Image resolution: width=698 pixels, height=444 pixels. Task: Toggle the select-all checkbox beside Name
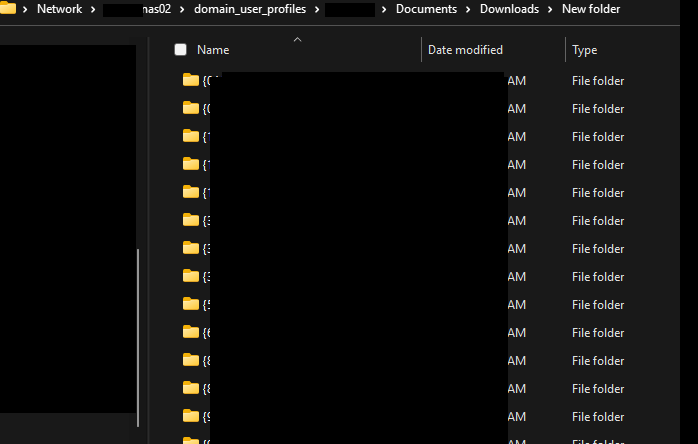[x=180, y=49]
